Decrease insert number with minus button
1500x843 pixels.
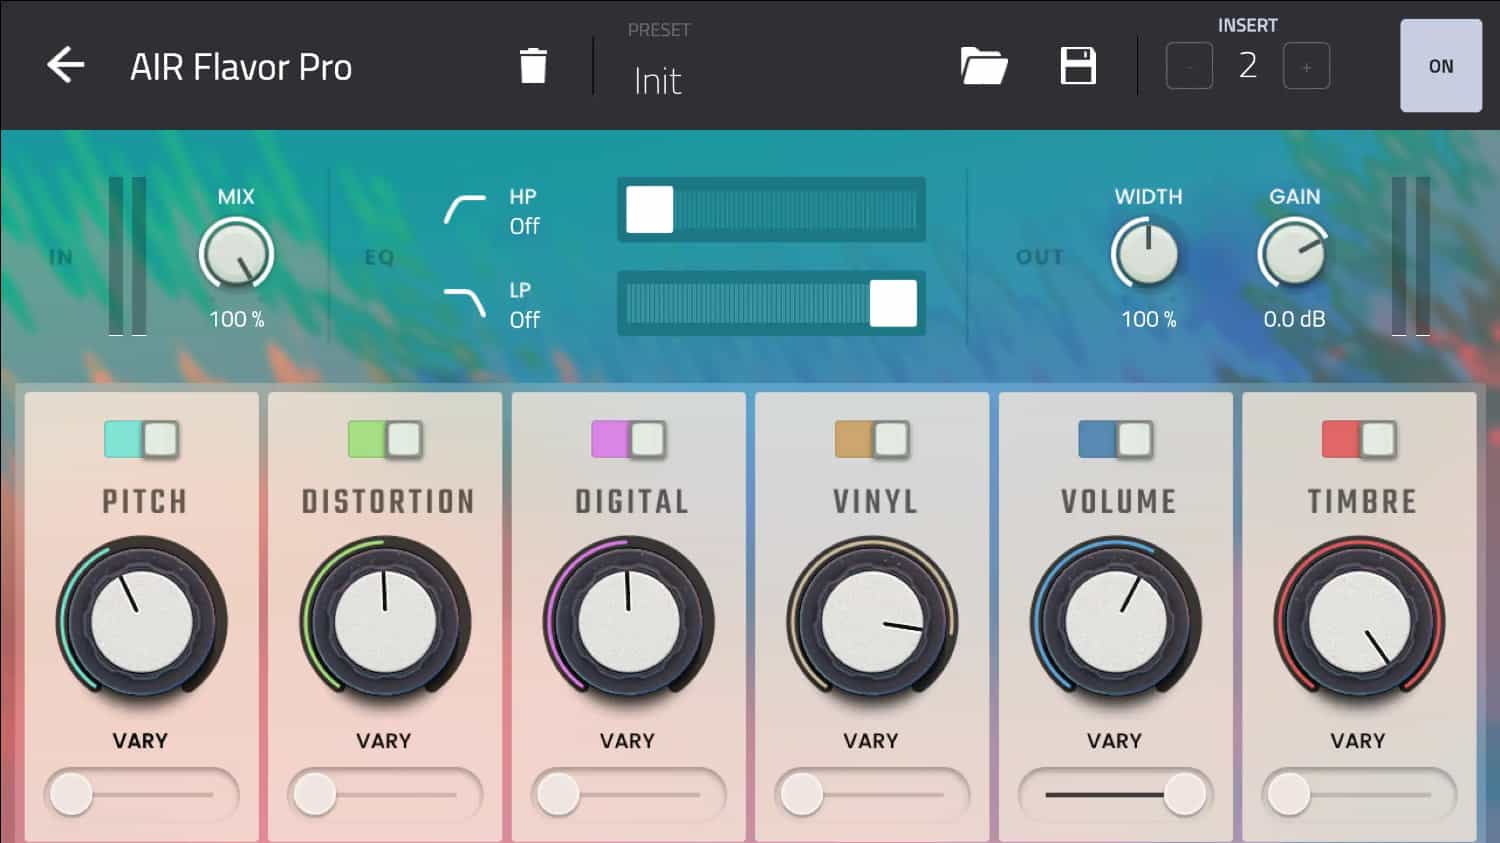click(1189, 66)
